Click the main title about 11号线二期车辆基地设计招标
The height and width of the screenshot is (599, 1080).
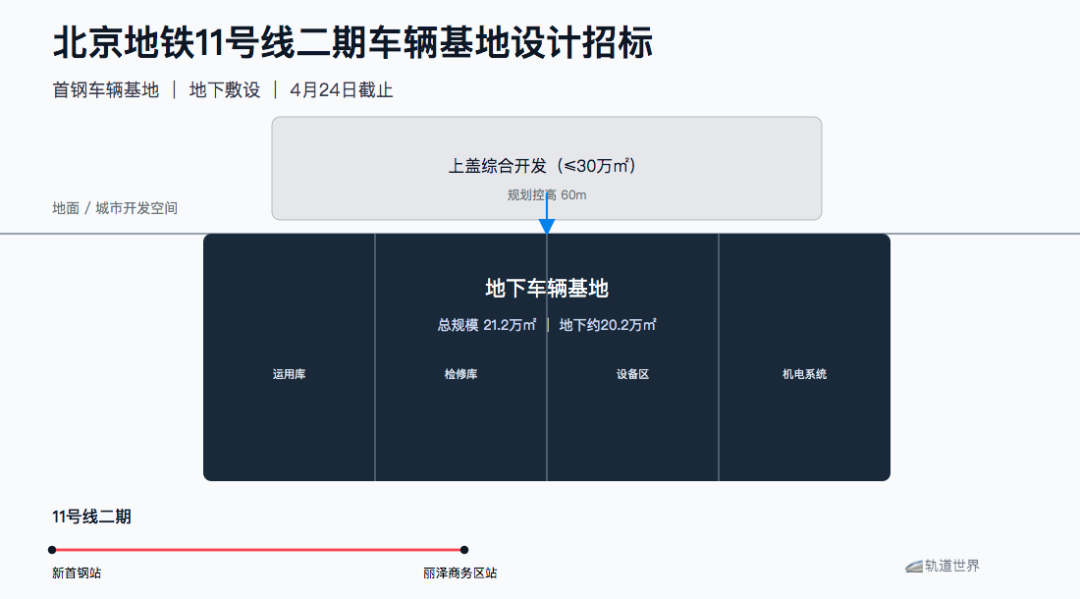pyautogui.click(x=352, y=43)
